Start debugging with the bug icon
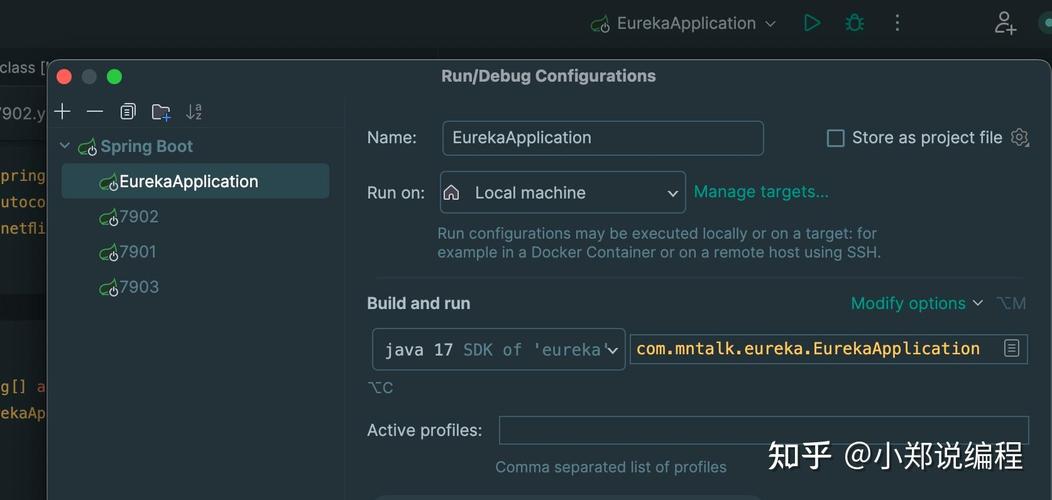This screenshot has height=500, width=1052. click(x=854, y=23)
